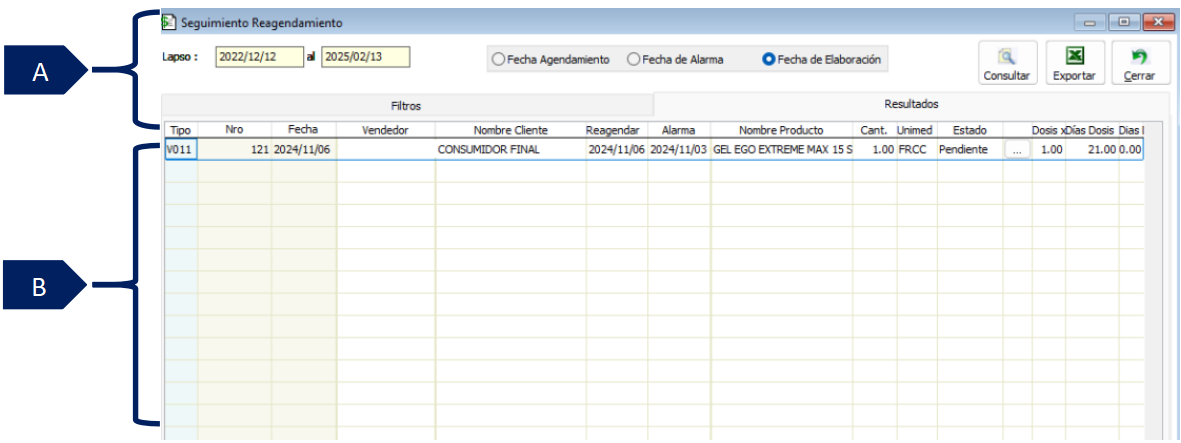Image resolution: width=1181 pixels, height=443 pixels.
Task: Select the Fecha de Alarma radio option
Action: (x=676, y=59)
